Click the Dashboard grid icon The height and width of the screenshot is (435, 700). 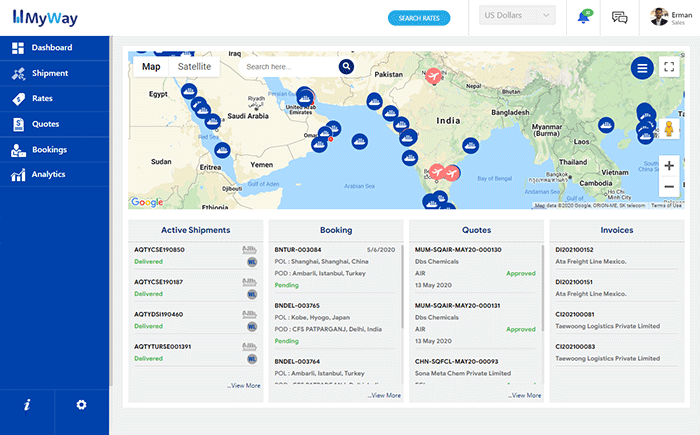tap(18, 48)
